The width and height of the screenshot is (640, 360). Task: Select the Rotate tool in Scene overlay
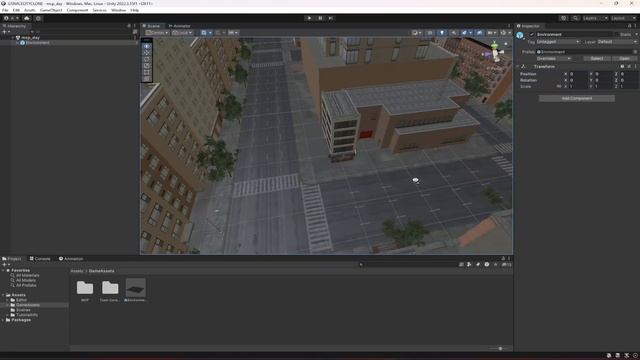[147, 59]
